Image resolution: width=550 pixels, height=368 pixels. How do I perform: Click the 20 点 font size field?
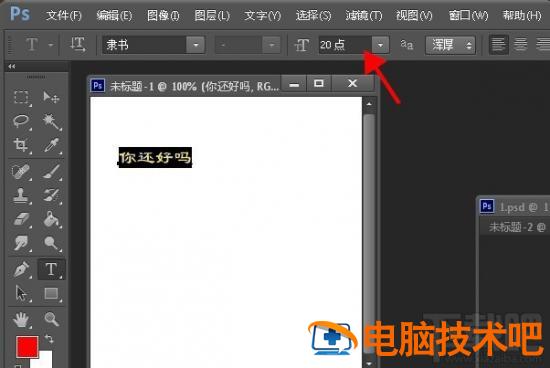click(345, 45)
